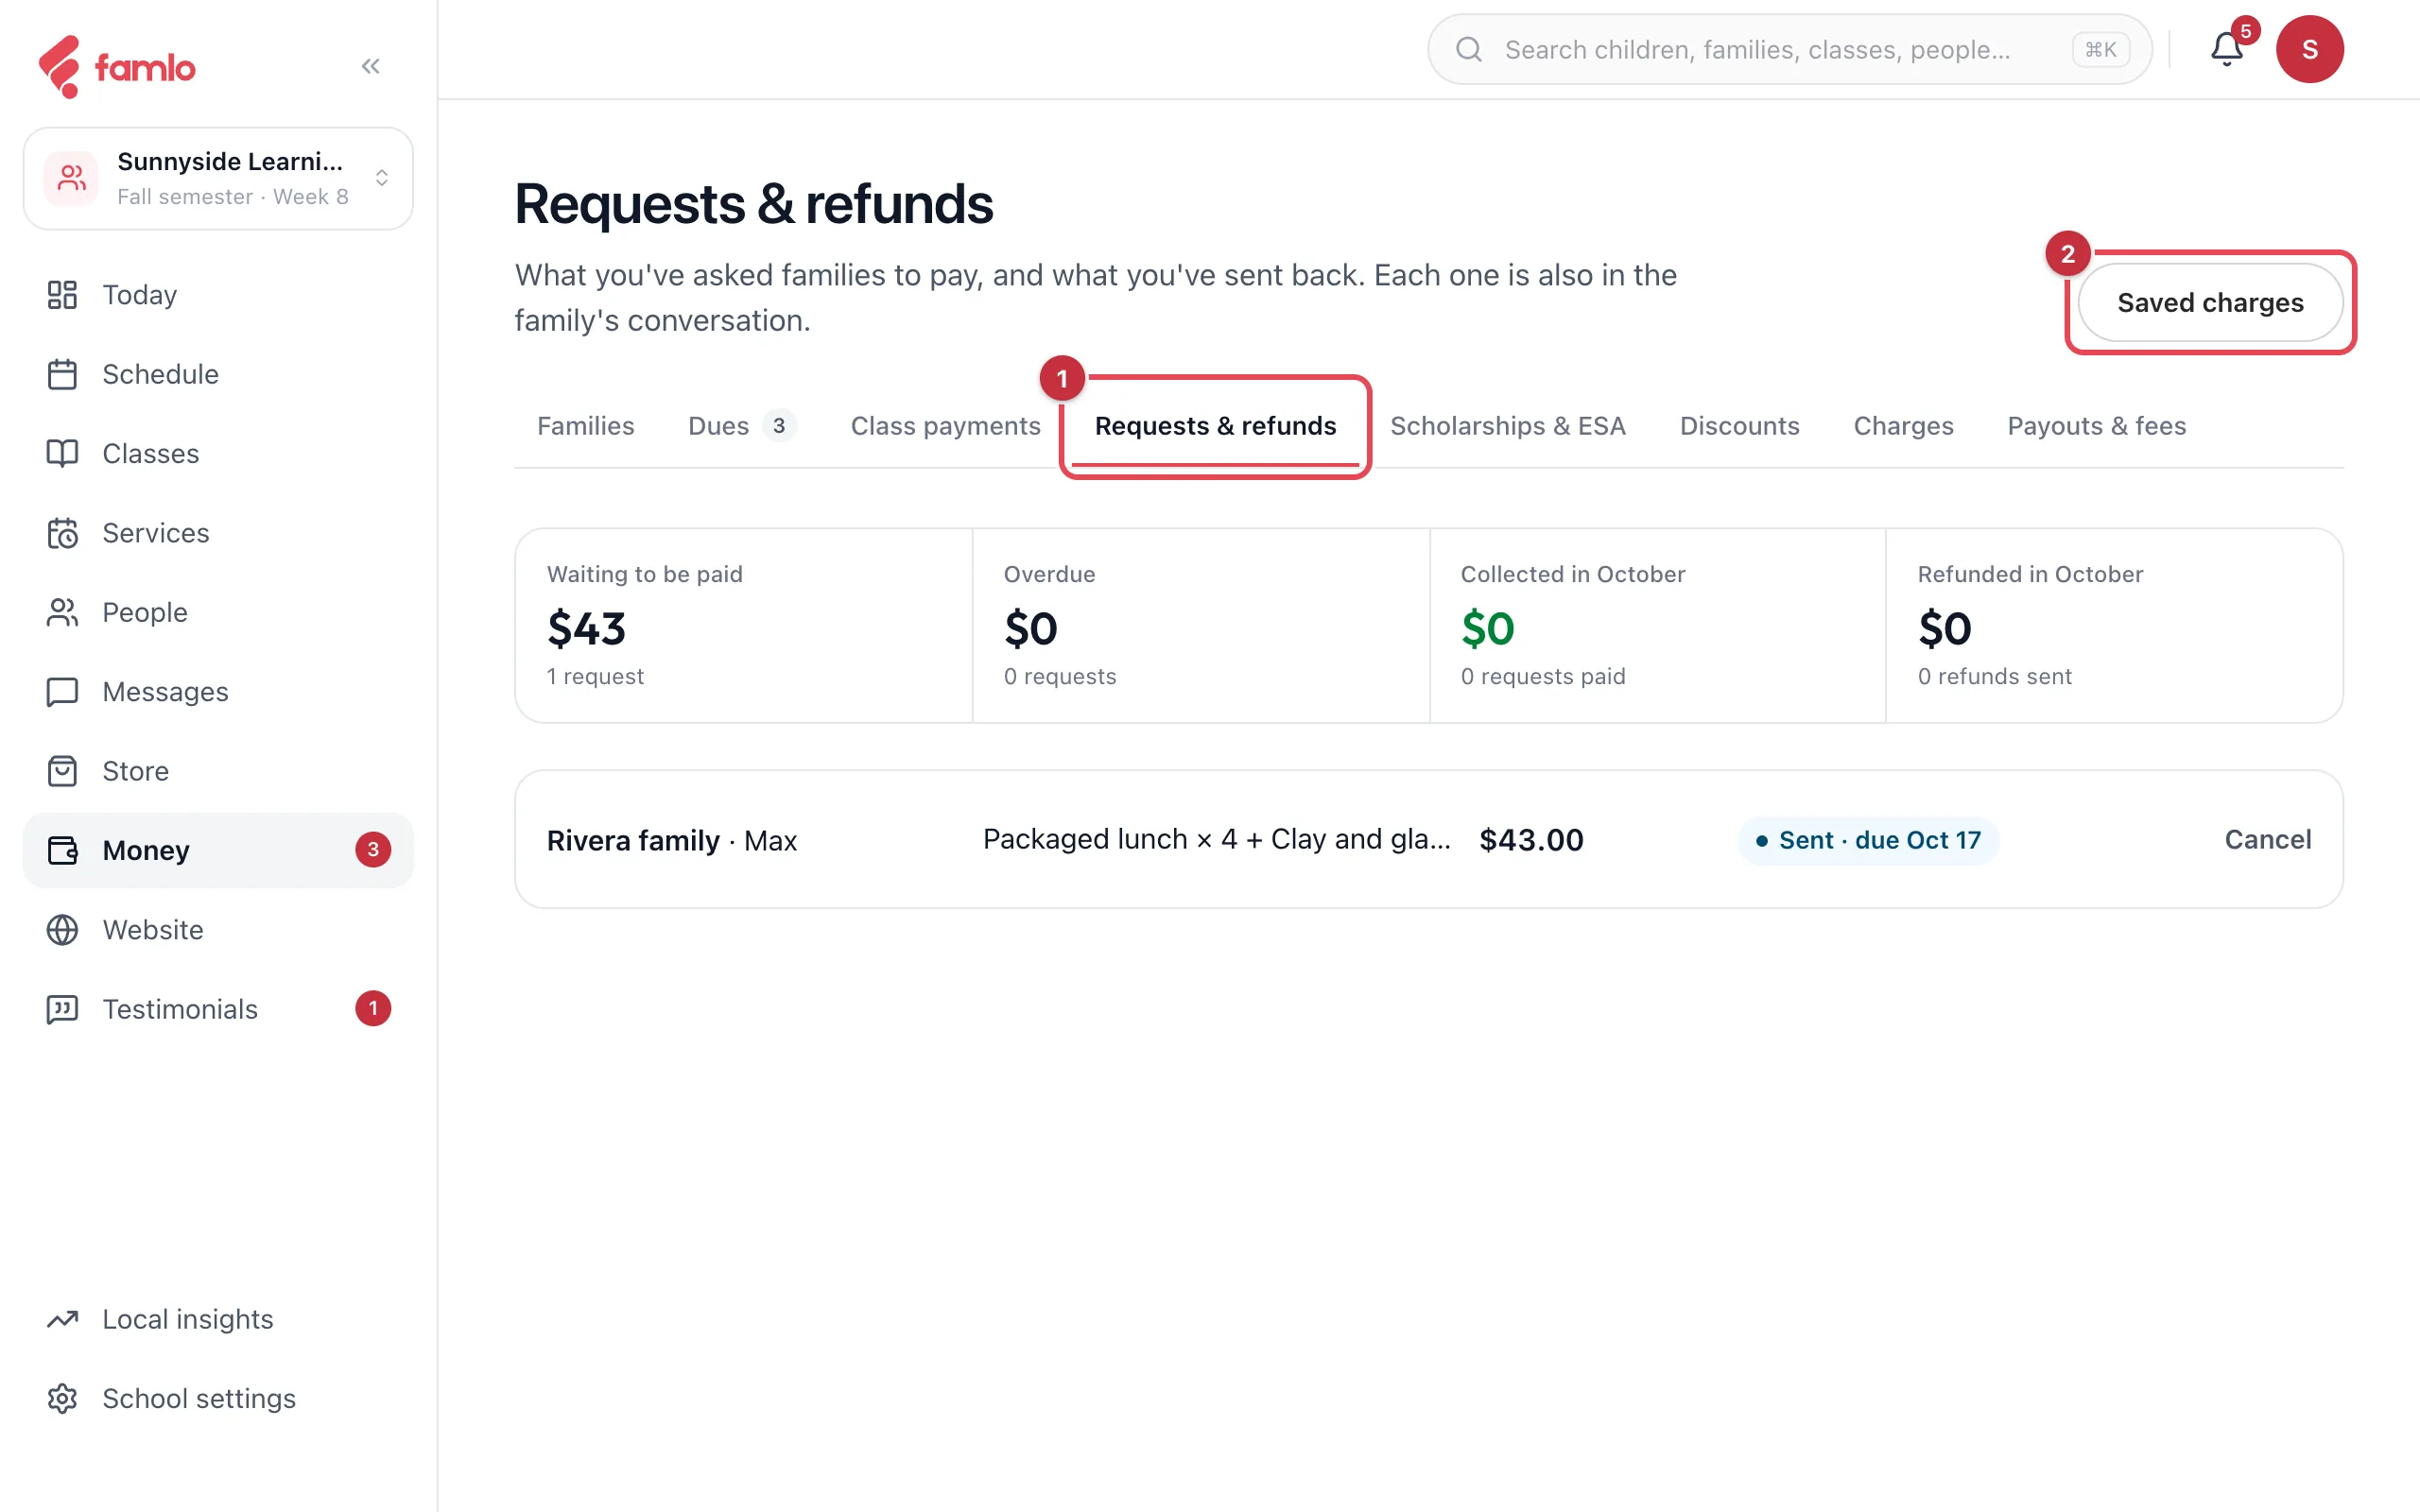Open Services in the sidebar
Screen dimensions: 2420x1512
218,533
